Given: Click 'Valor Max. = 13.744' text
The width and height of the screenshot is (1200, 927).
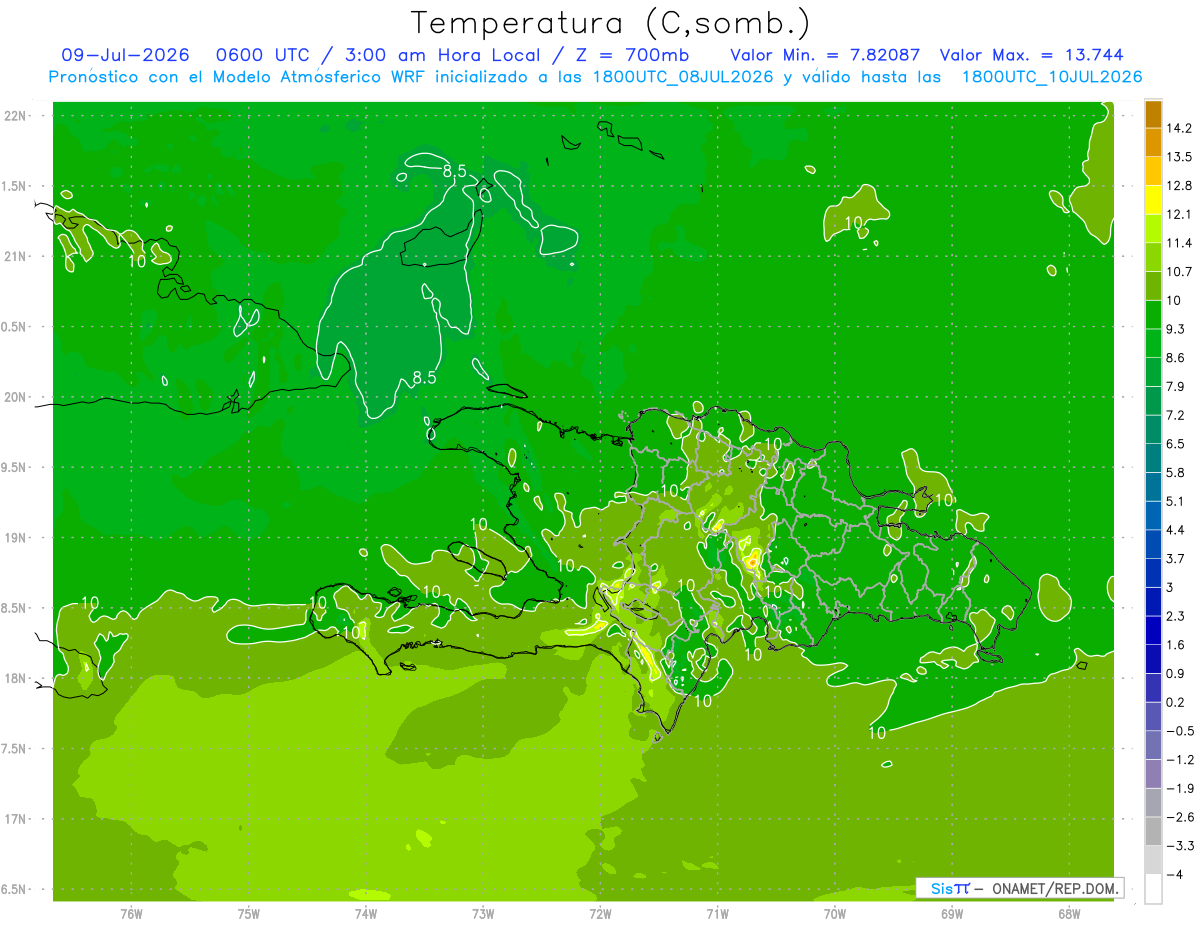Looking at the screenshot, I should pyautogui.click(x=1032, y=55).
